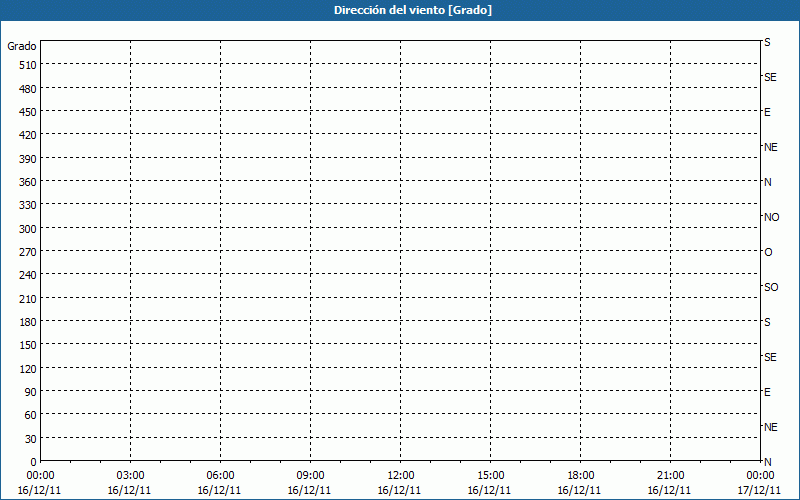Pick the 21:00 label on time axis
The image size is (800, 500).
coord(671,475)
